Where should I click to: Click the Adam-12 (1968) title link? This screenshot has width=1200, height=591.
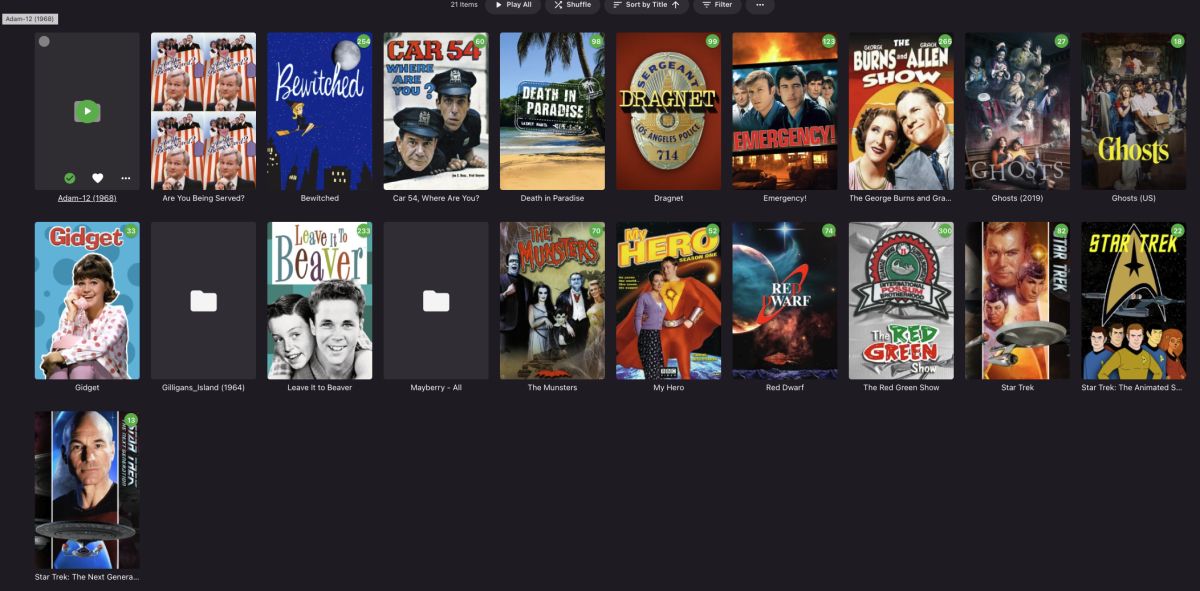87,198
